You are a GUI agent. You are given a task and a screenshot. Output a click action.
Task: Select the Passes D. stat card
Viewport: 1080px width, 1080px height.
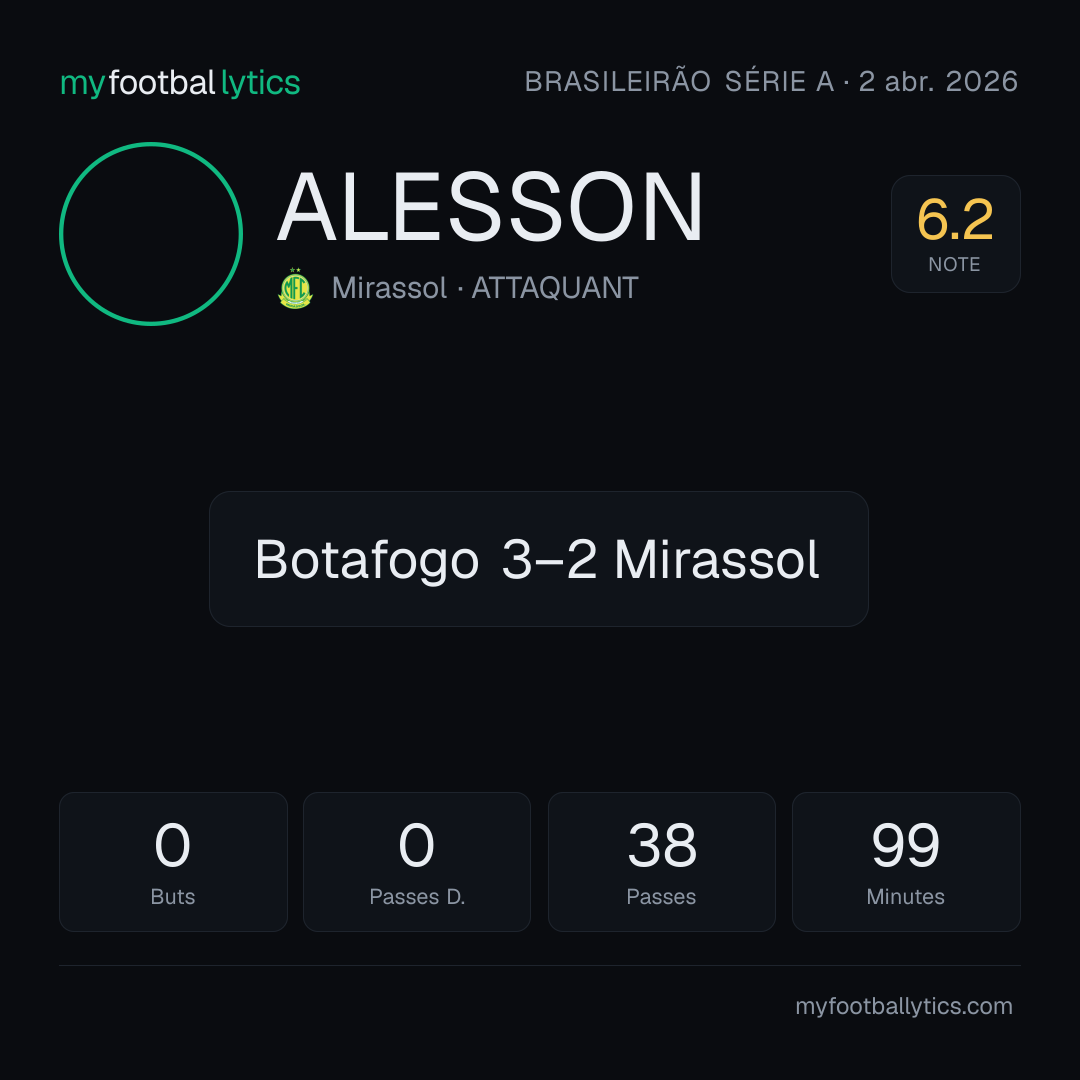click(x=417, y=862)
